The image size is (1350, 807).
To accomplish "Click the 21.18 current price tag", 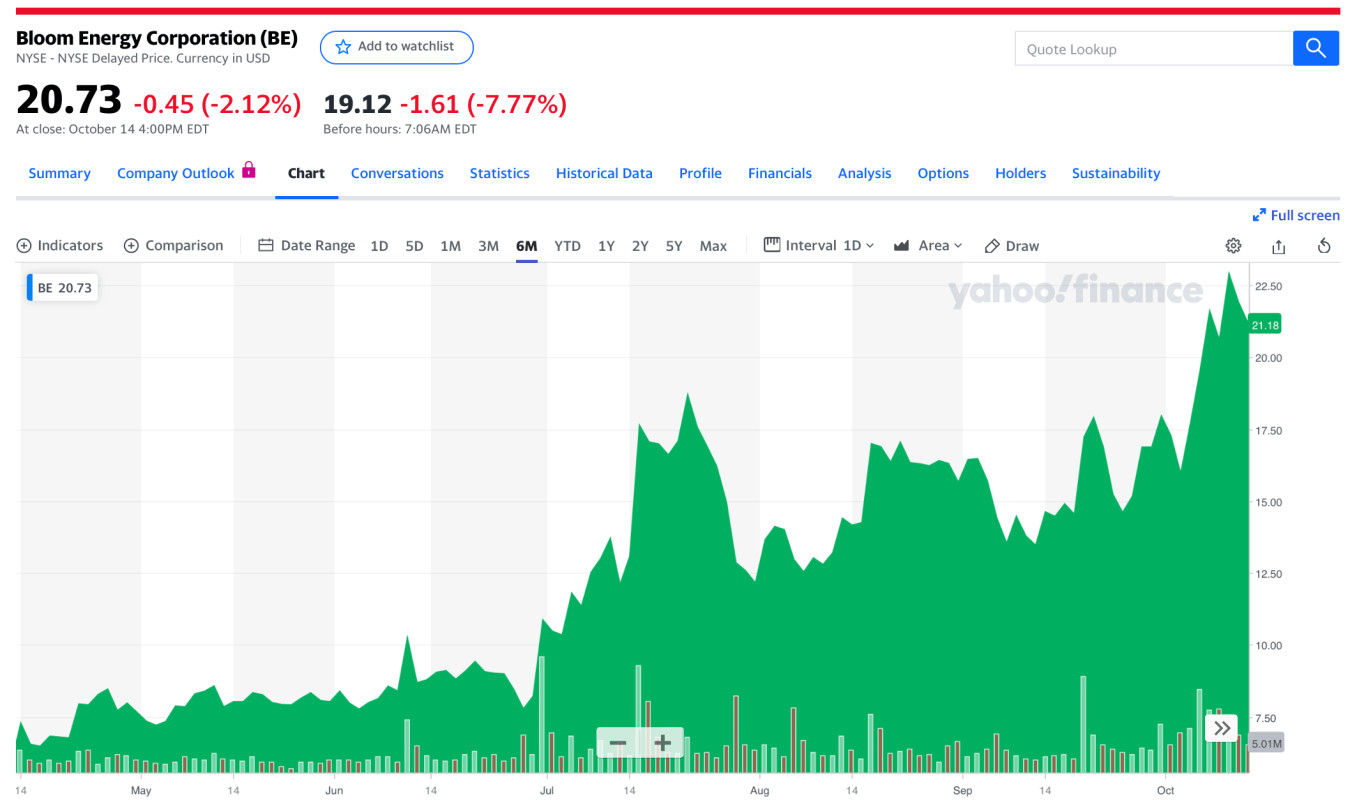I will coord(1265,325).
